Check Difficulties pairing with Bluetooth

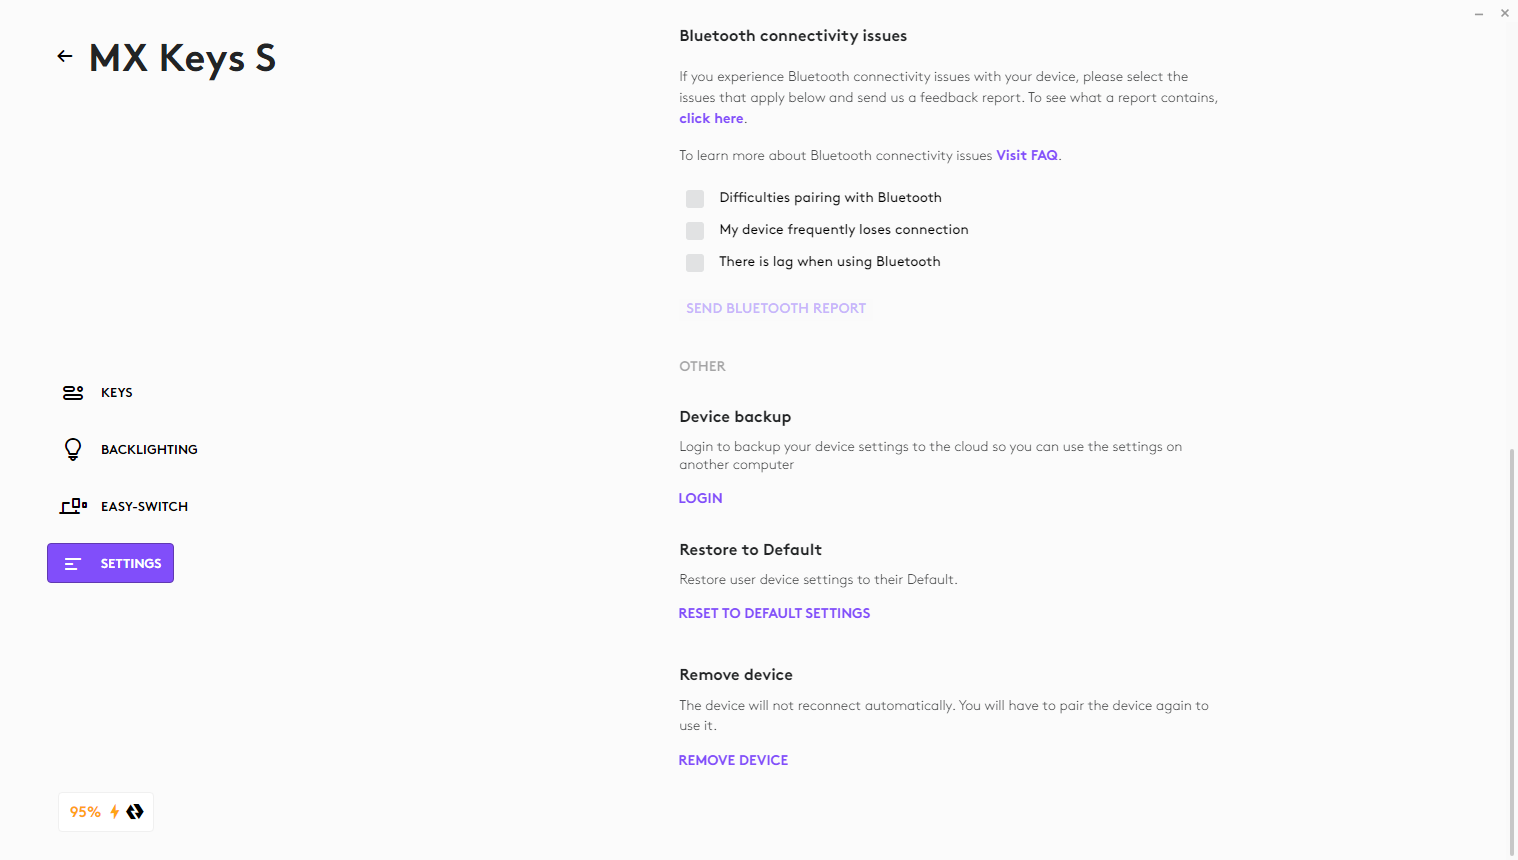[x=695, y=198]
